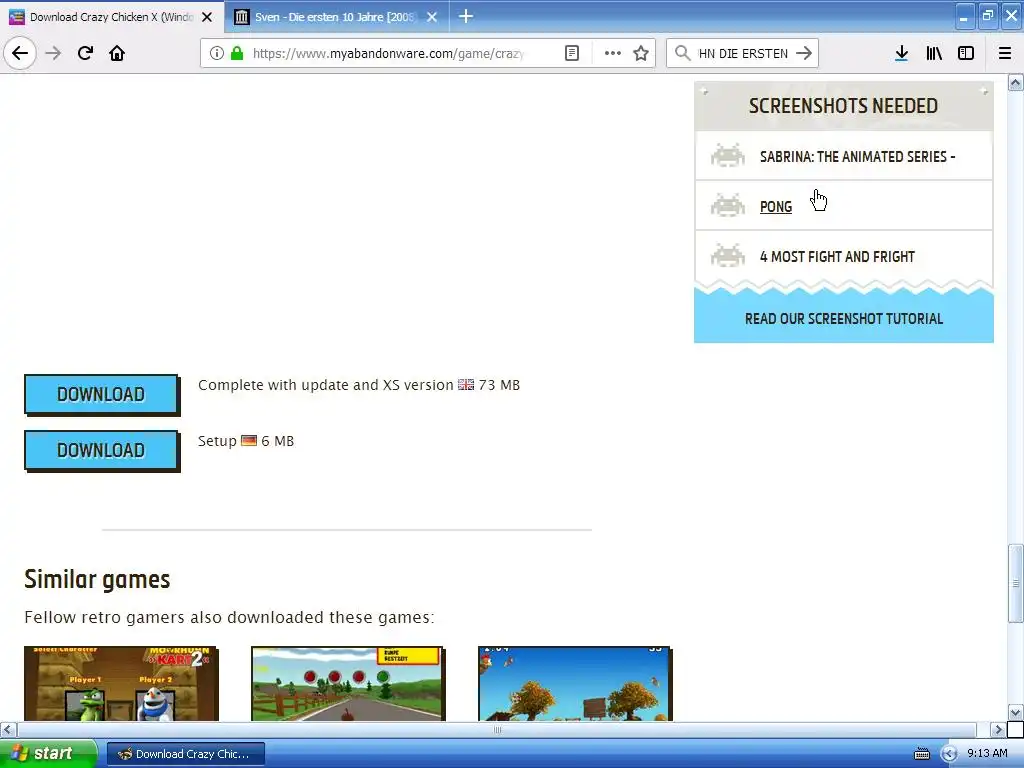Click the horizontal scrollbar right arrow
This screenshot has height=768, width=1024.
click(998, 729)
